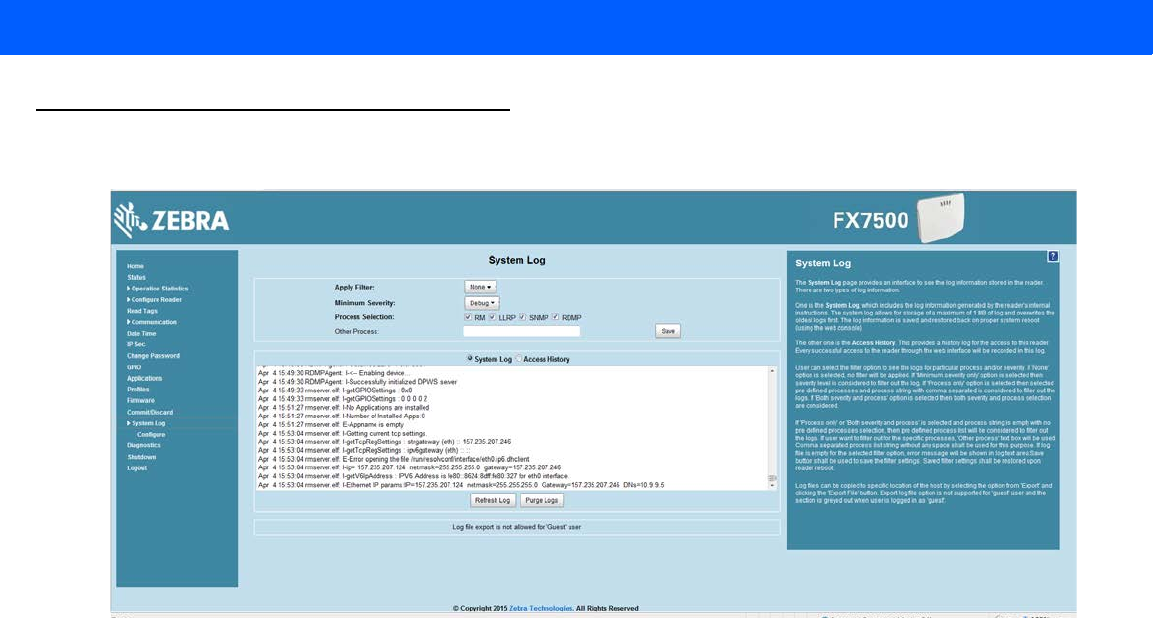This screenshot has width=1153, height=618.
Task: Open help via the question mark icon
Action: (1053, 257)
